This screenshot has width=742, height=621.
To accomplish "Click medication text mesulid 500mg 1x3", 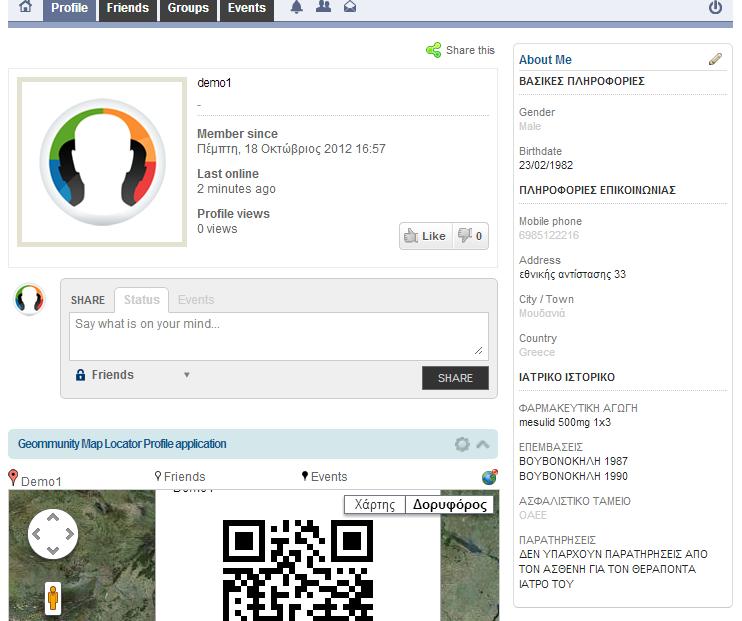I will [x=565, y=422].
